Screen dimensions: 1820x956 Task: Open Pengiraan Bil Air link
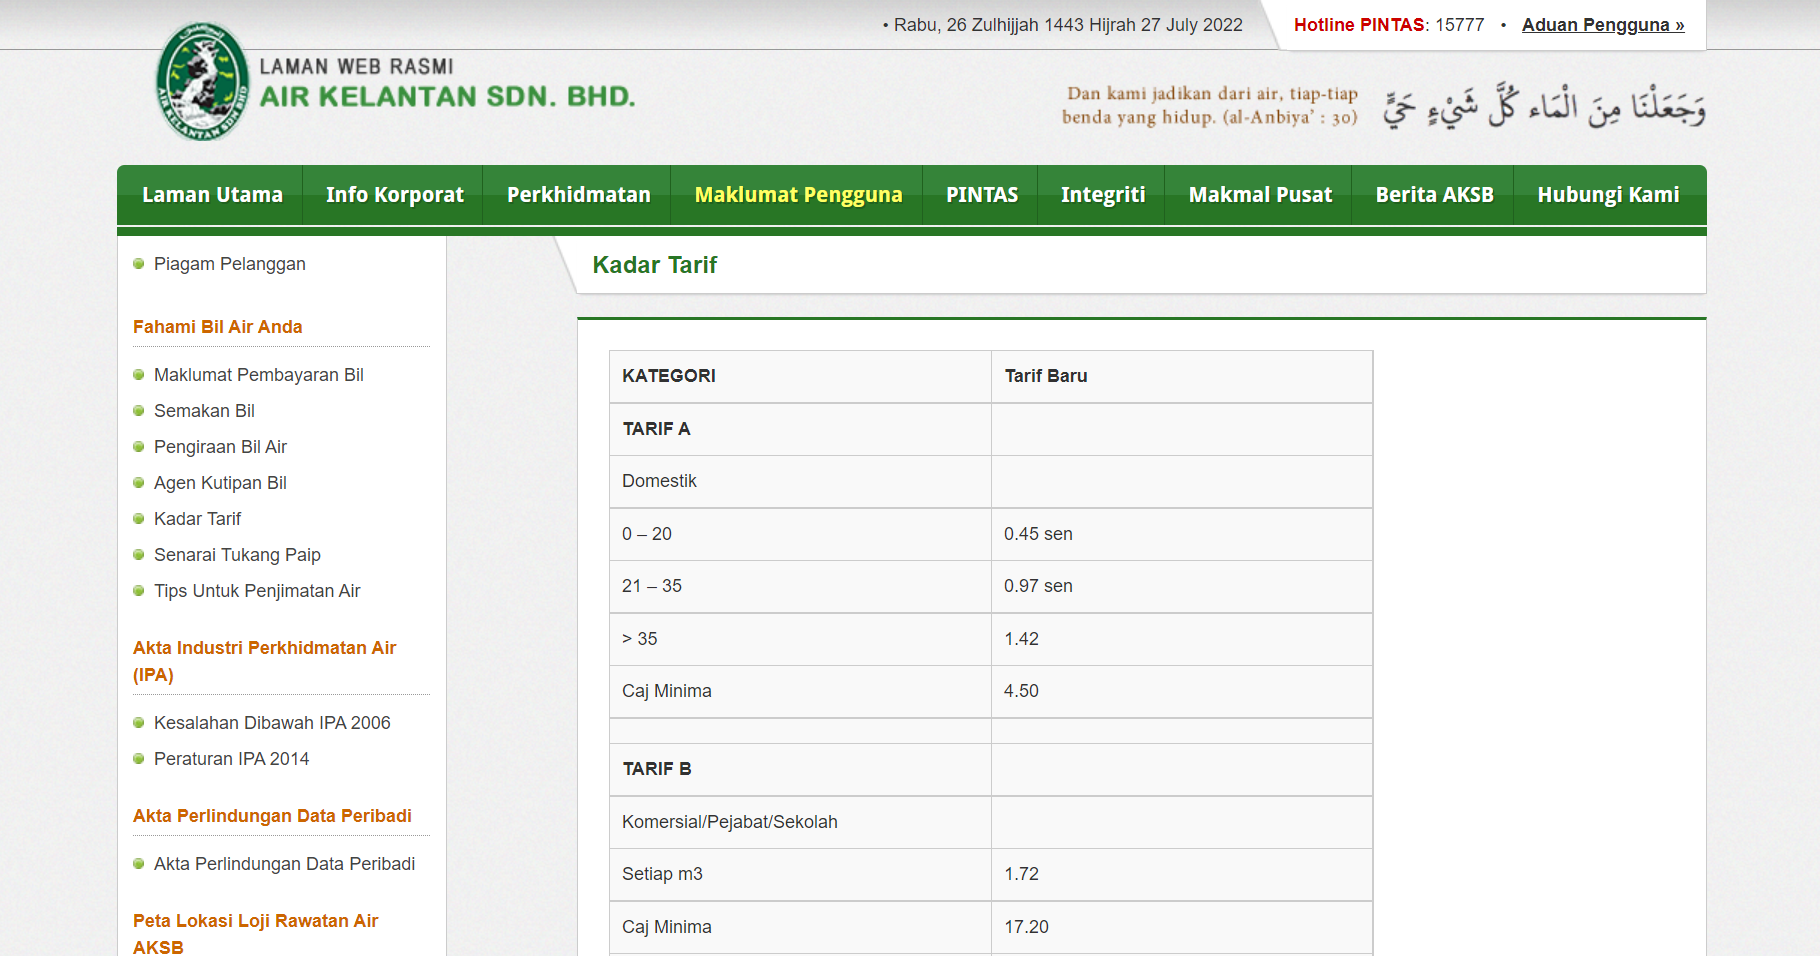tap(220, 447)
